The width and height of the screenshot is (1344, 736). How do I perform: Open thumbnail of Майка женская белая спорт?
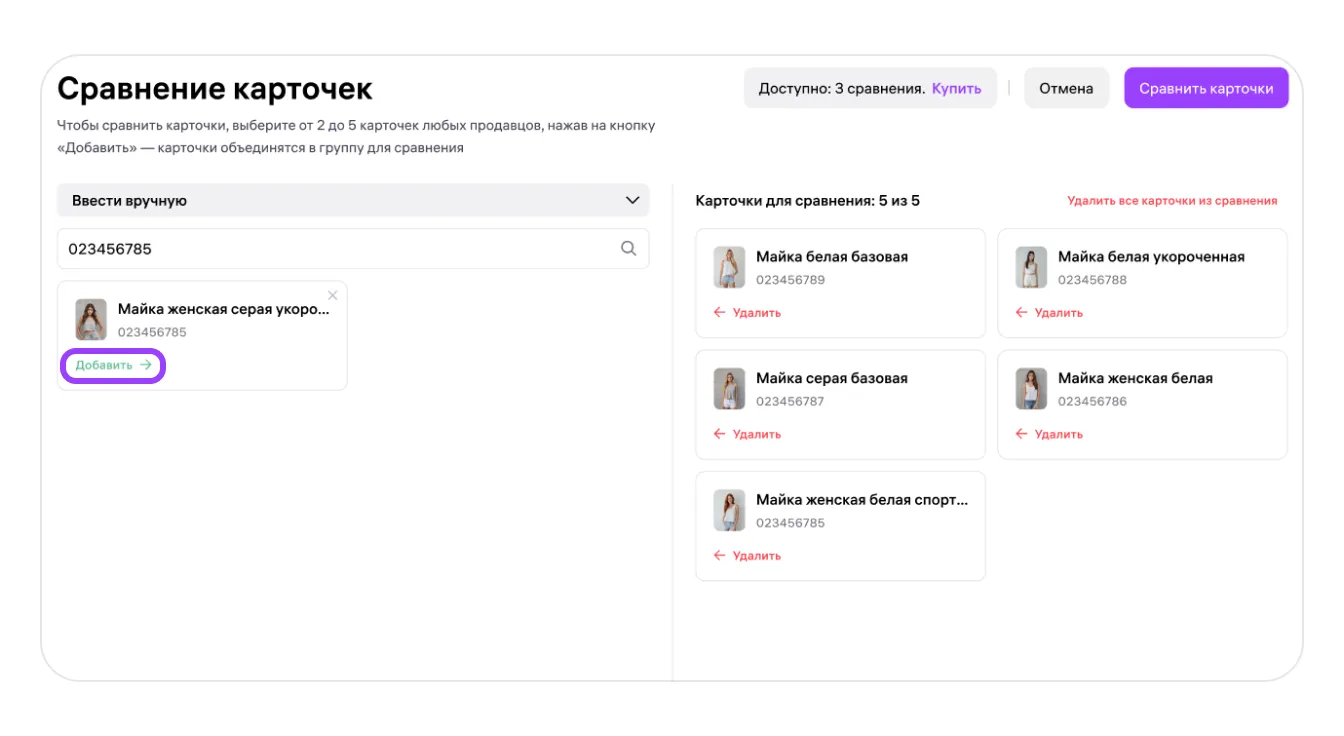click(729, 511)
